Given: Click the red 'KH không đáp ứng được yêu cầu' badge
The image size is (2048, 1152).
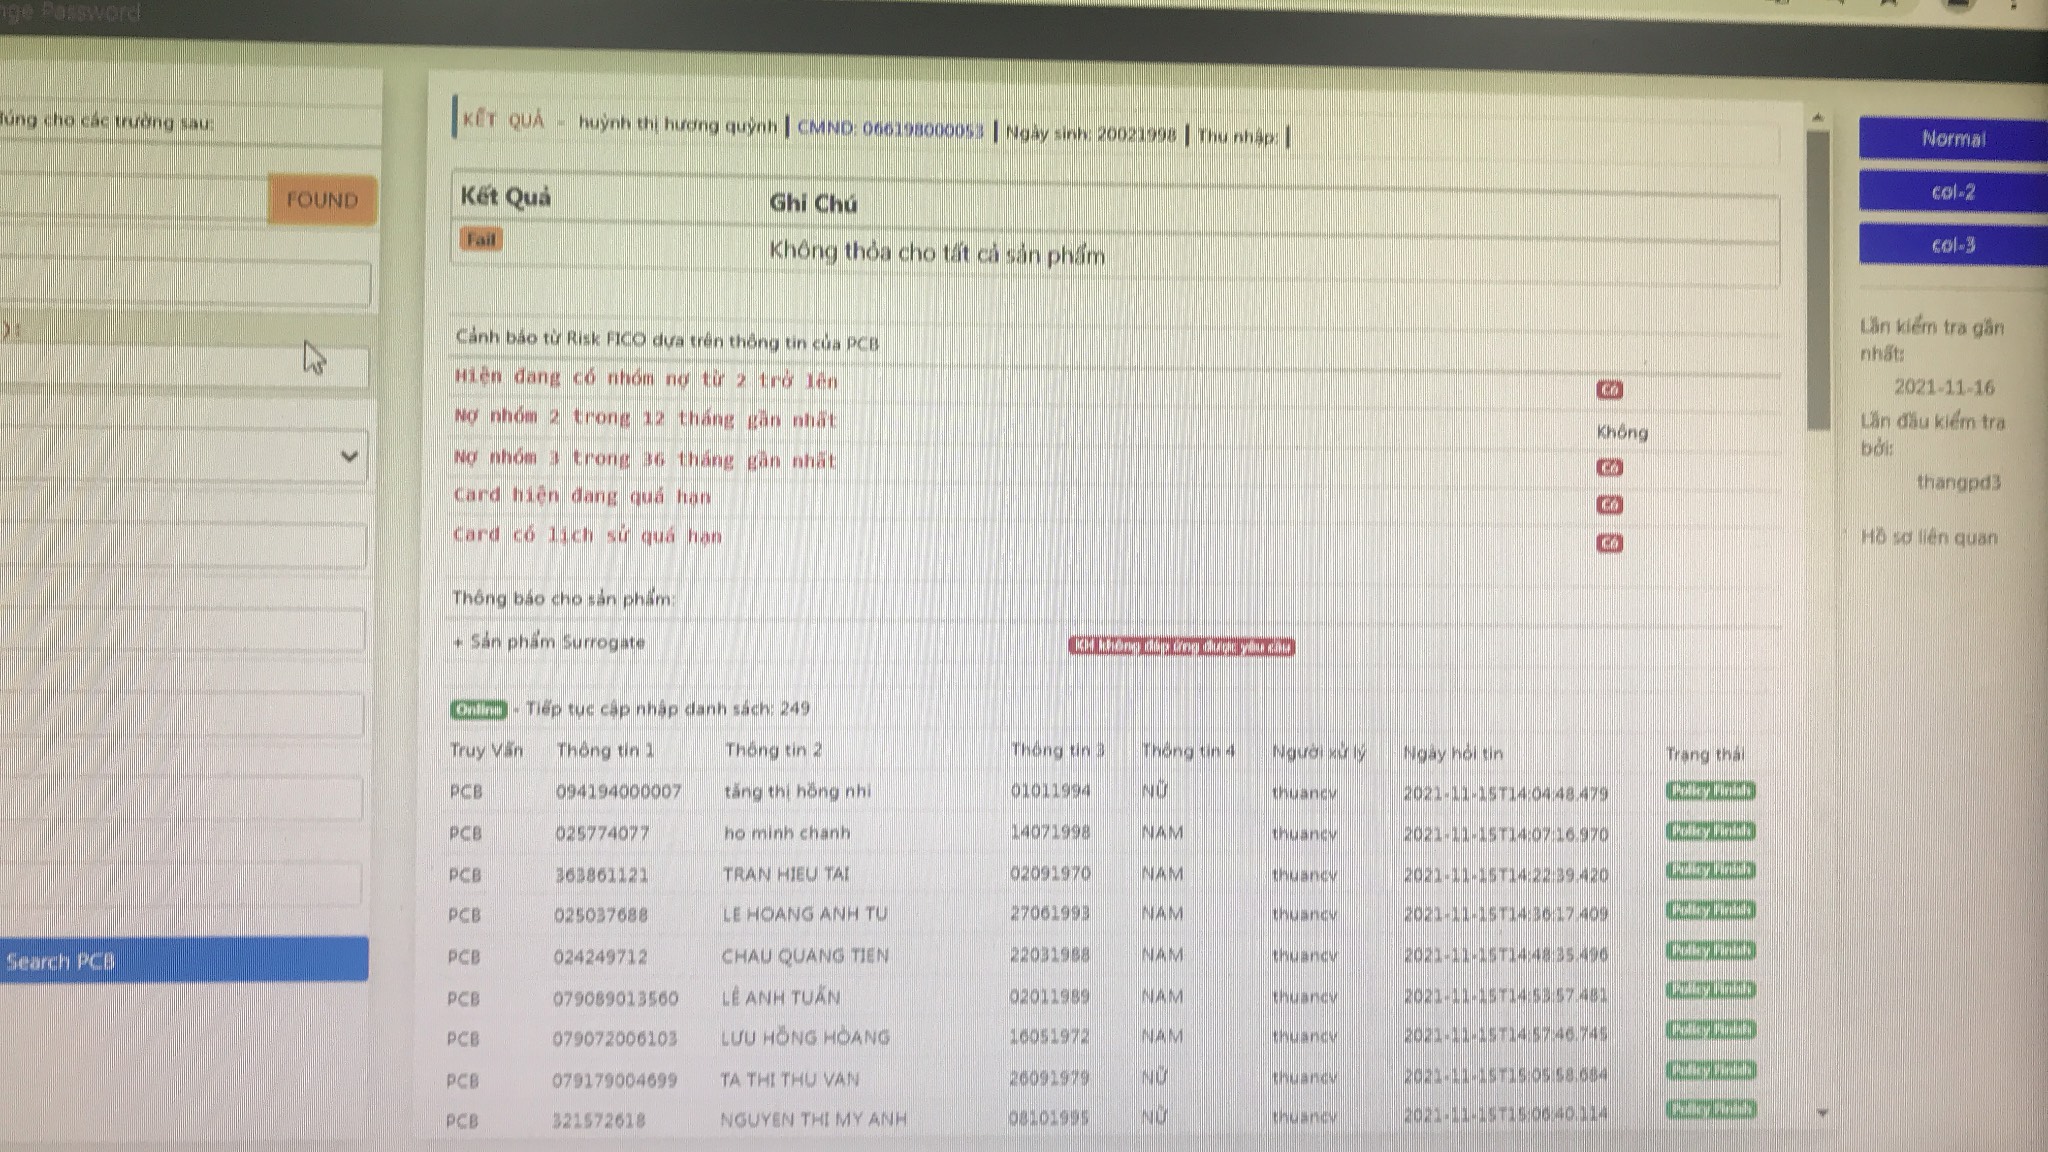Looking at the screenshot, I should pyautogui.click(x=1181, y=646).
